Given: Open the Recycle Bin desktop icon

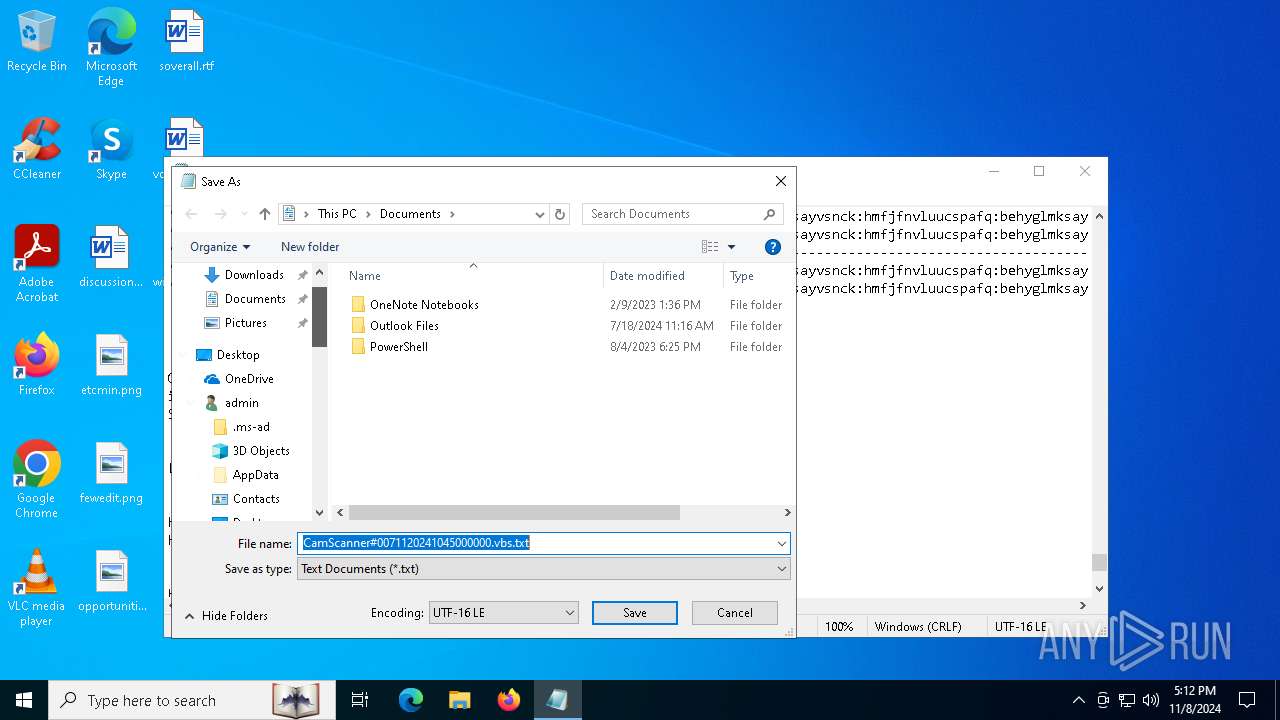Looking at the screenshot, I should [37, 42].
